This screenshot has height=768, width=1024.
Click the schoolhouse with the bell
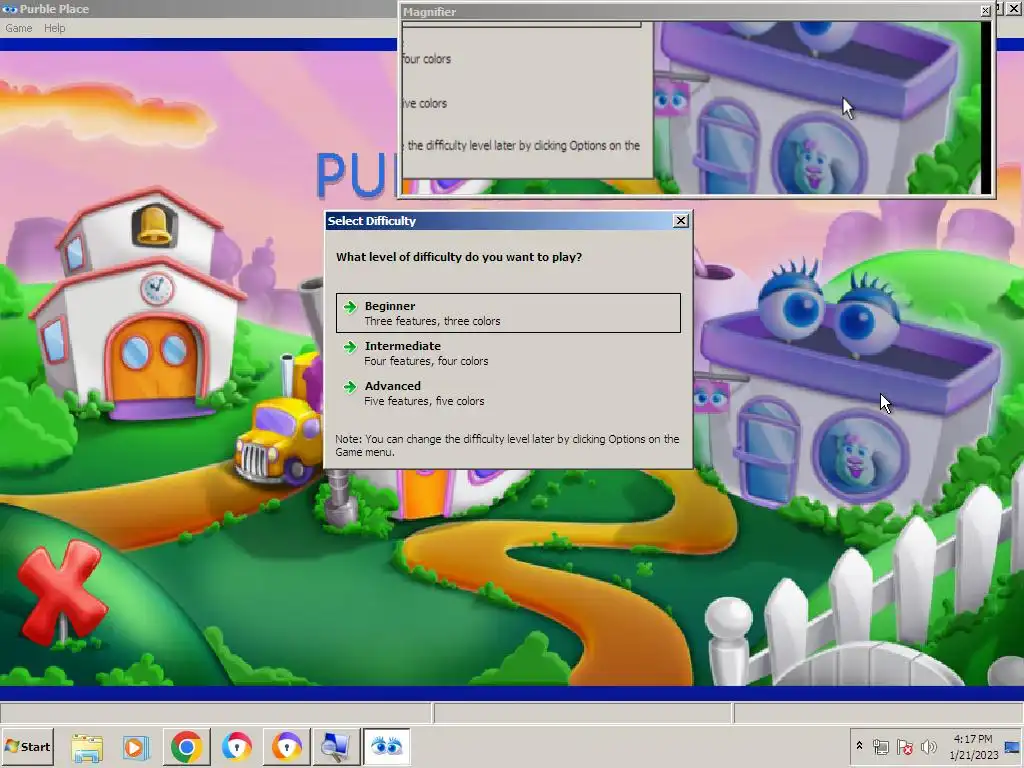[137, 304]
